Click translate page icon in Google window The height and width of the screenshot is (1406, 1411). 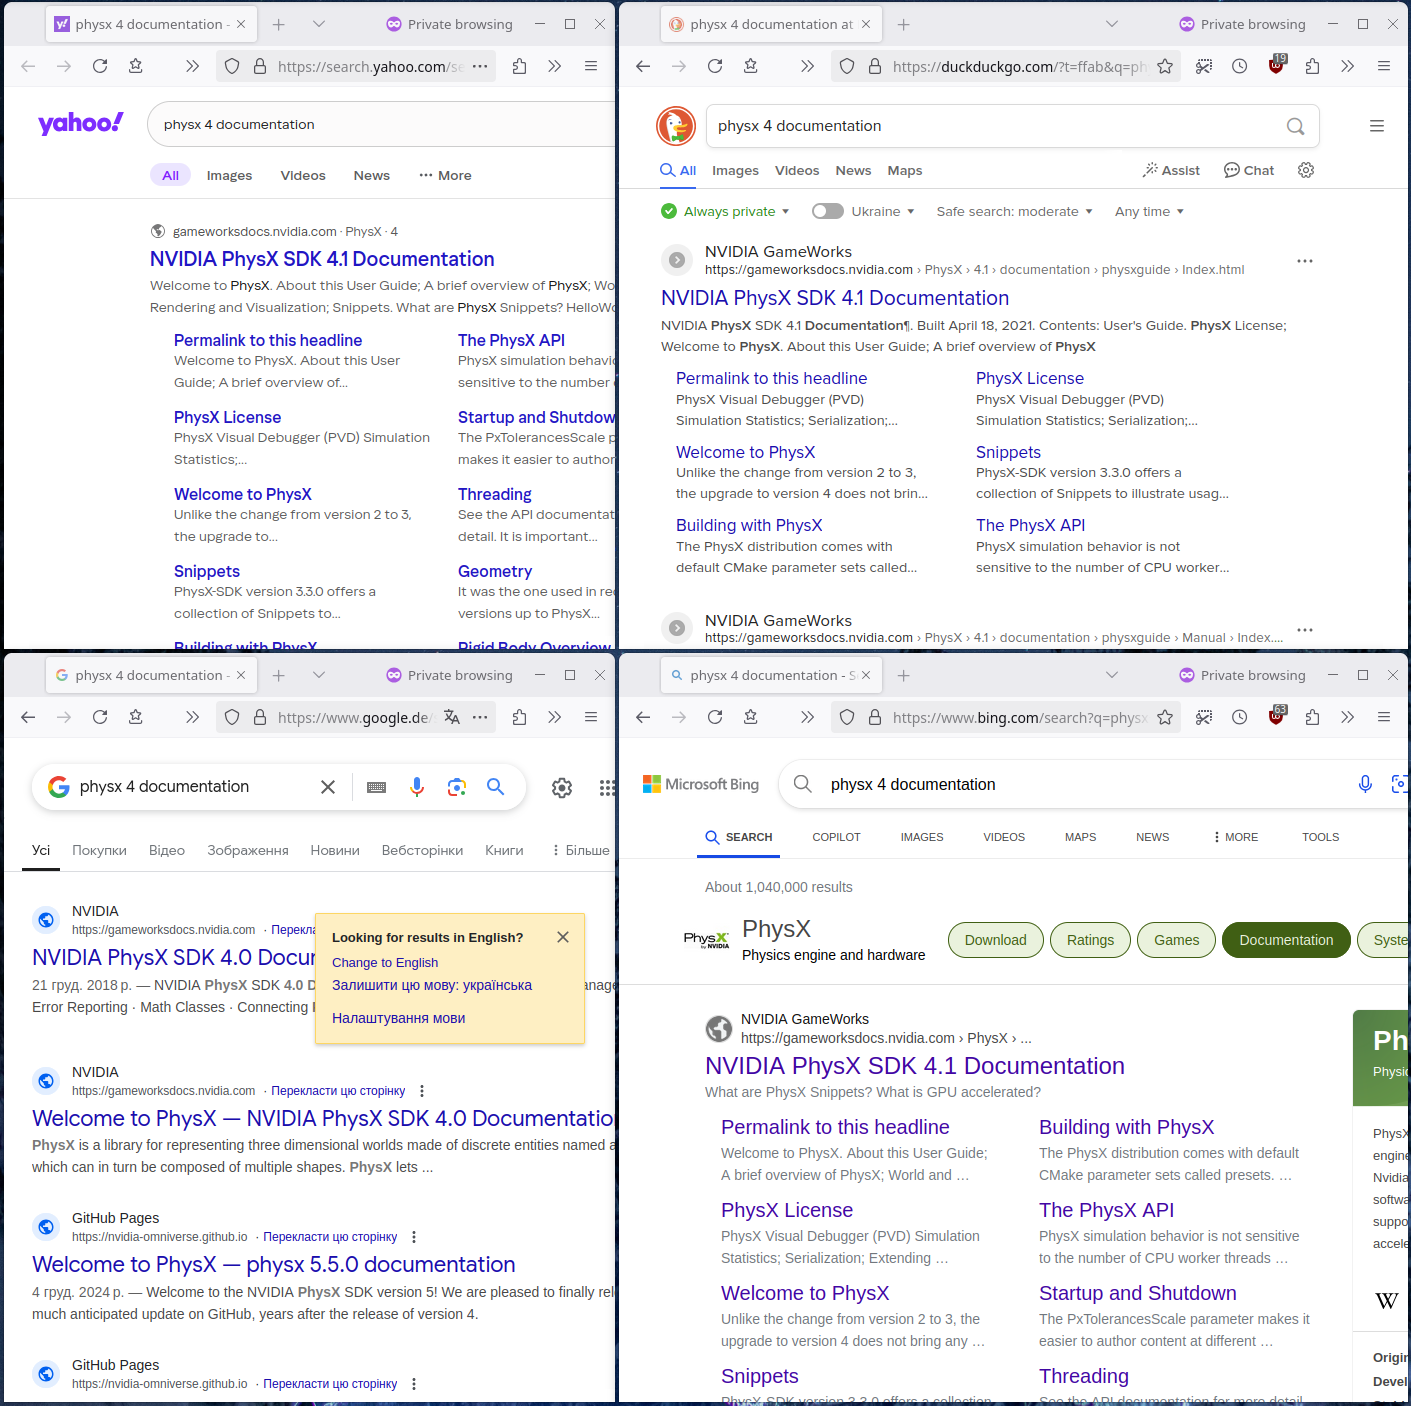click(452, 717)
